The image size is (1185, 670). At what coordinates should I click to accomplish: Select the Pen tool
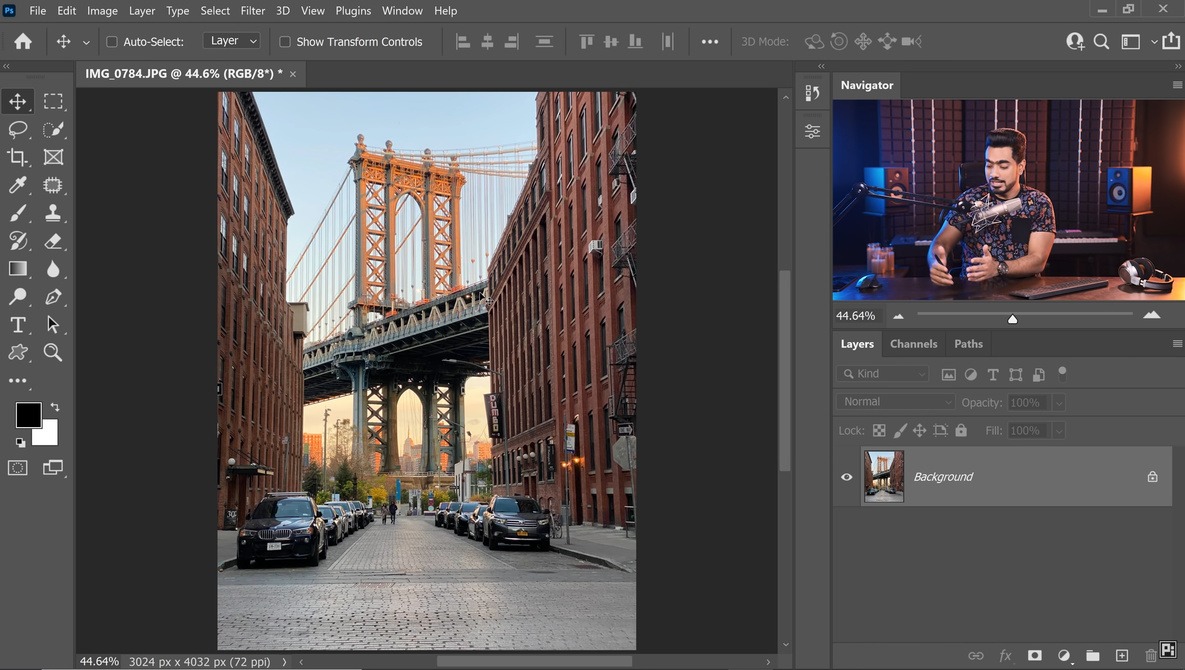point(54,297)
